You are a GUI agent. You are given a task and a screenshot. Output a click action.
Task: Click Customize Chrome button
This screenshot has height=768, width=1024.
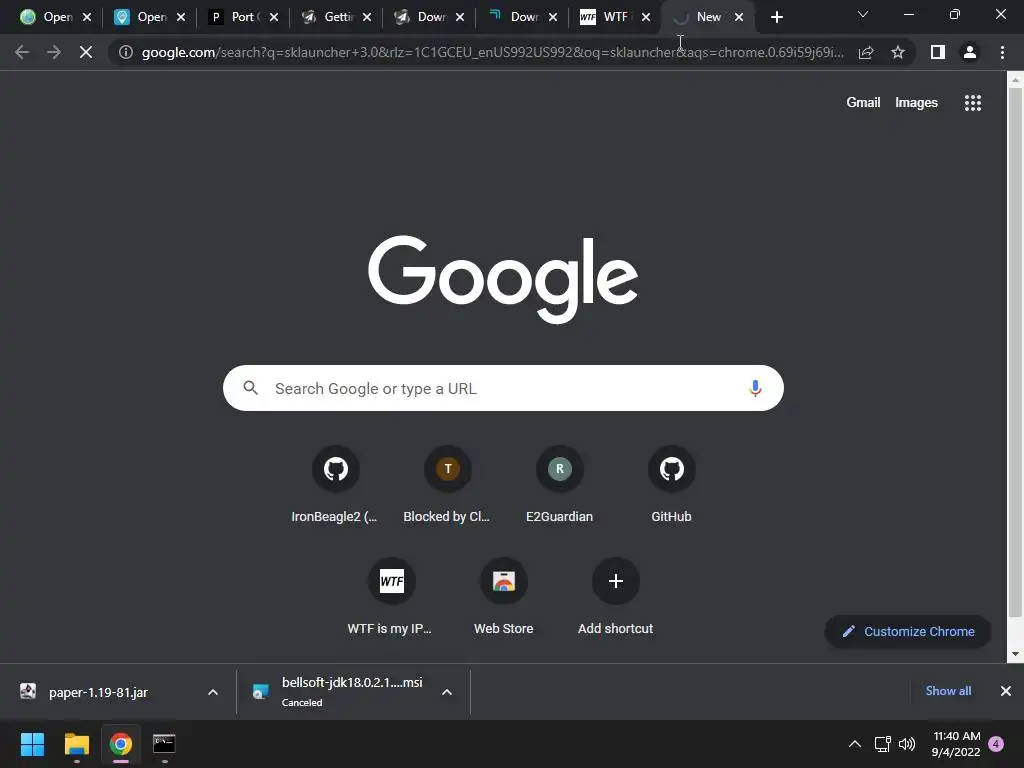pos(908,632)
